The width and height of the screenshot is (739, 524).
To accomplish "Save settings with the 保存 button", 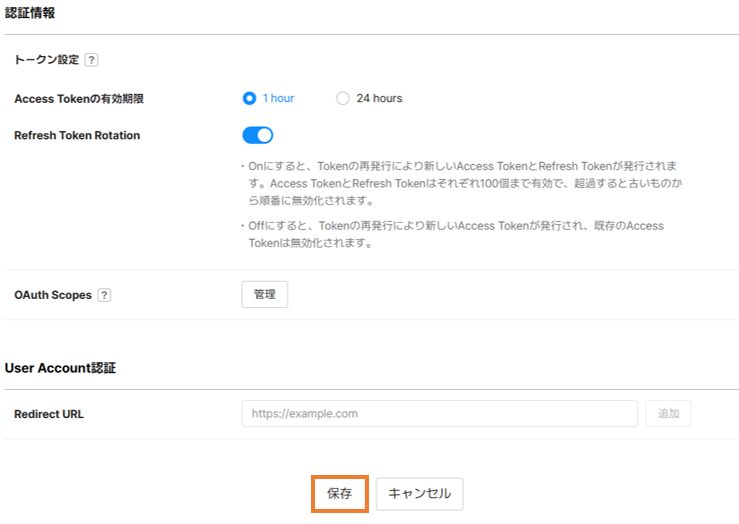I will pos(339,494).
